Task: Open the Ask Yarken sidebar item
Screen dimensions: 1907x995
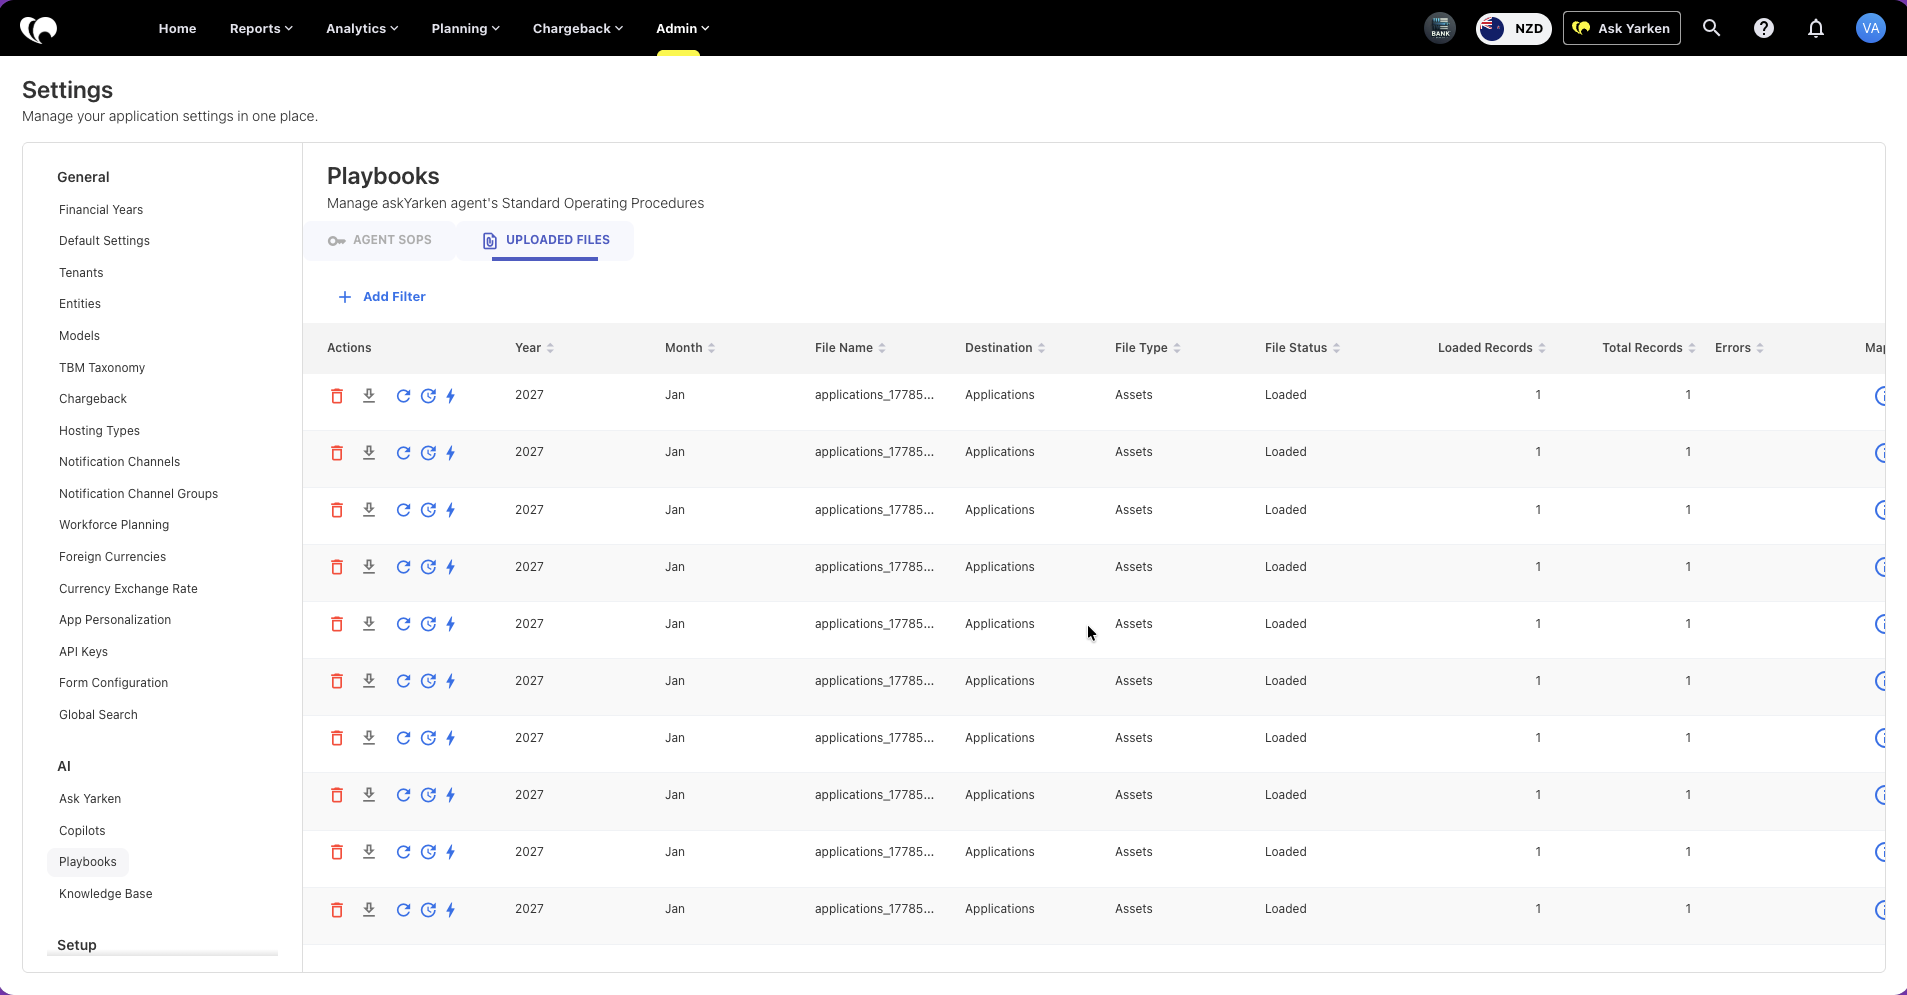Action: point(90,799)
